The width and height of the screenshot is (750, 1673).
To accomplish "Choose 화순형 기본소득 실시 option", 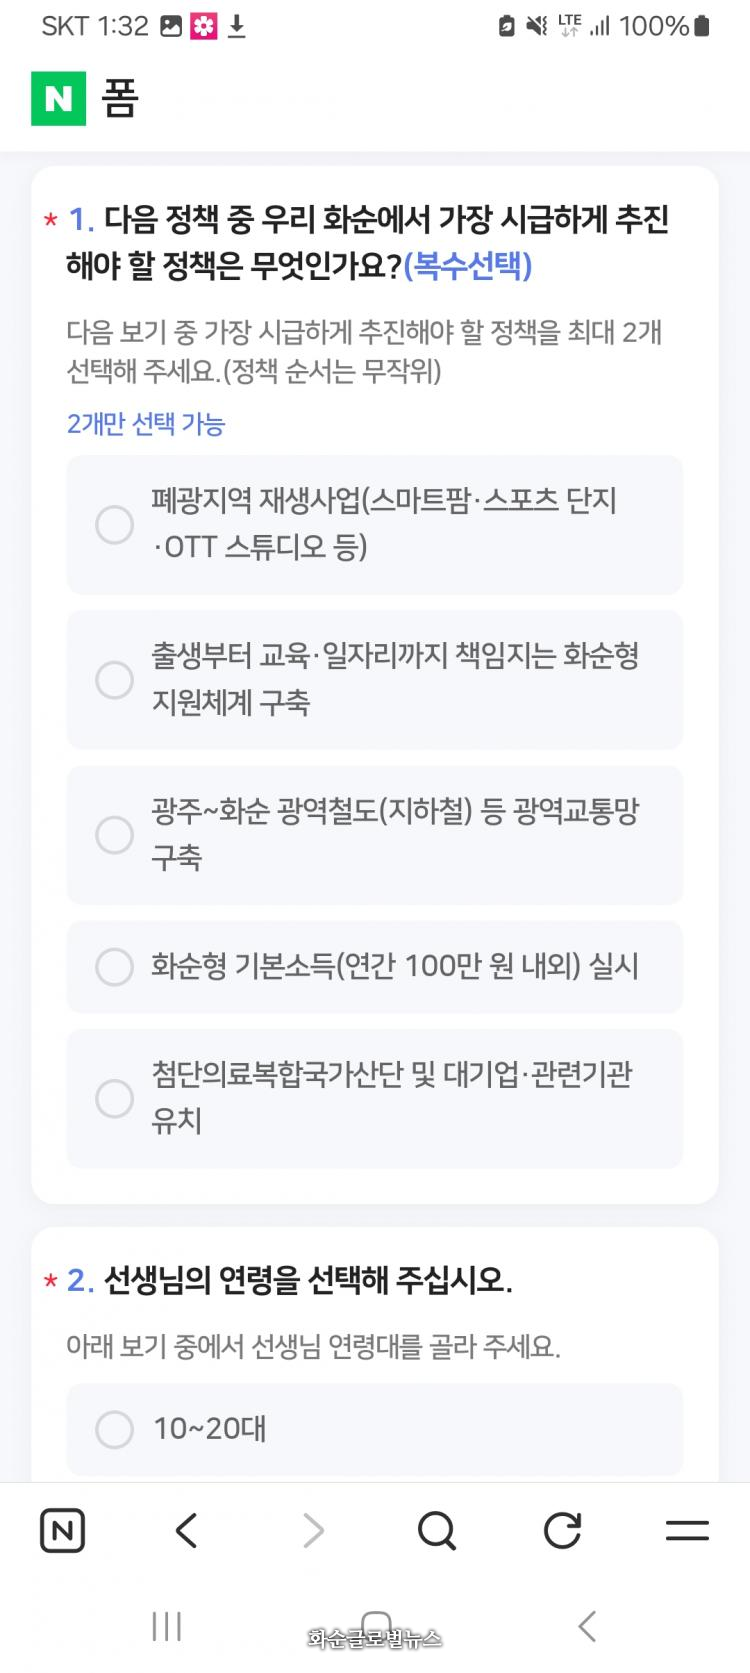I will (x=115, y=967).
